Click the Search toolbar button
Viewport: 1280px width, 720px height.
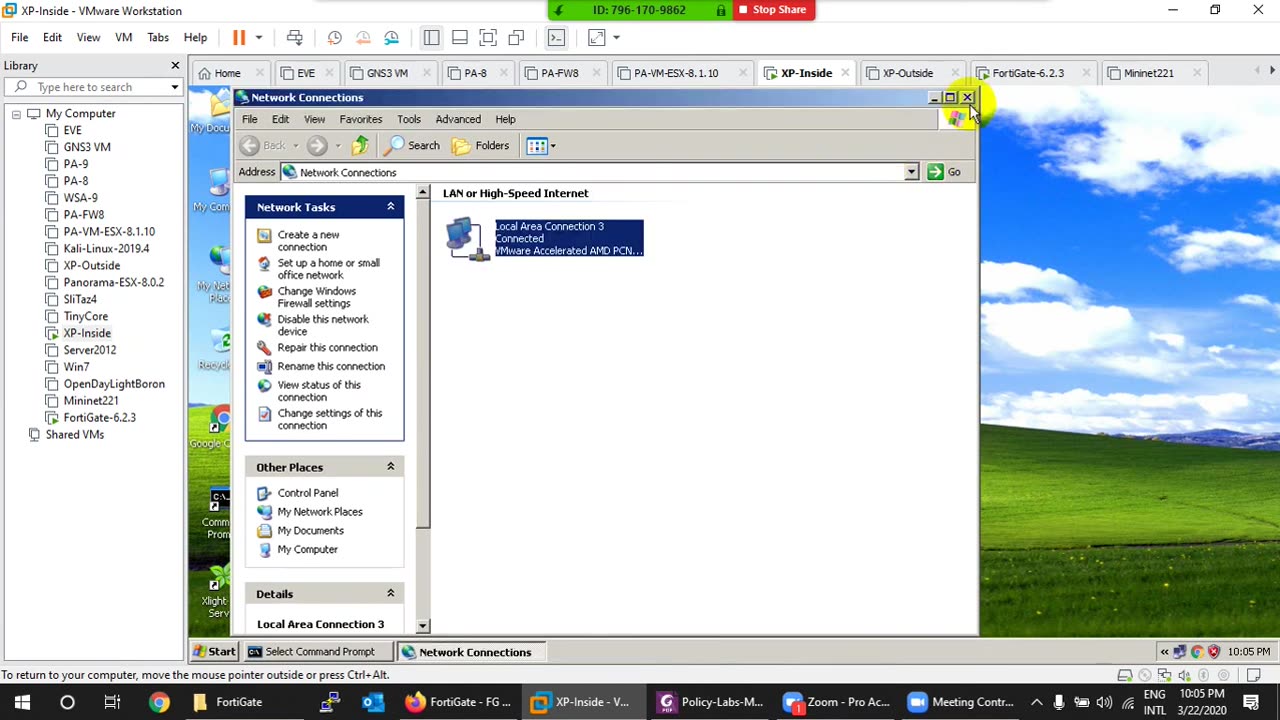[413, 146]
